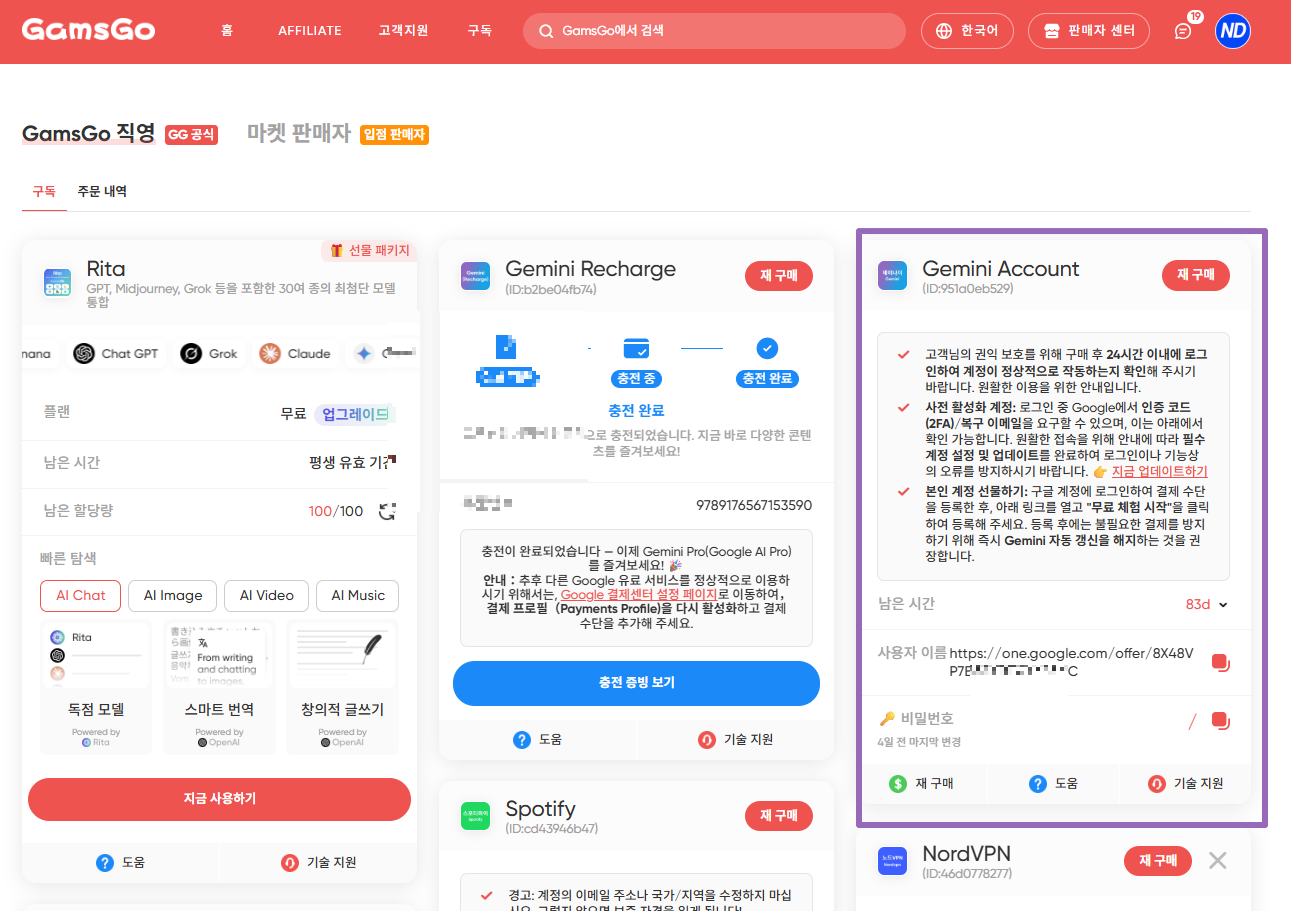
Task: Open 구독 in the top navigation bar
Action: point(479,31)
